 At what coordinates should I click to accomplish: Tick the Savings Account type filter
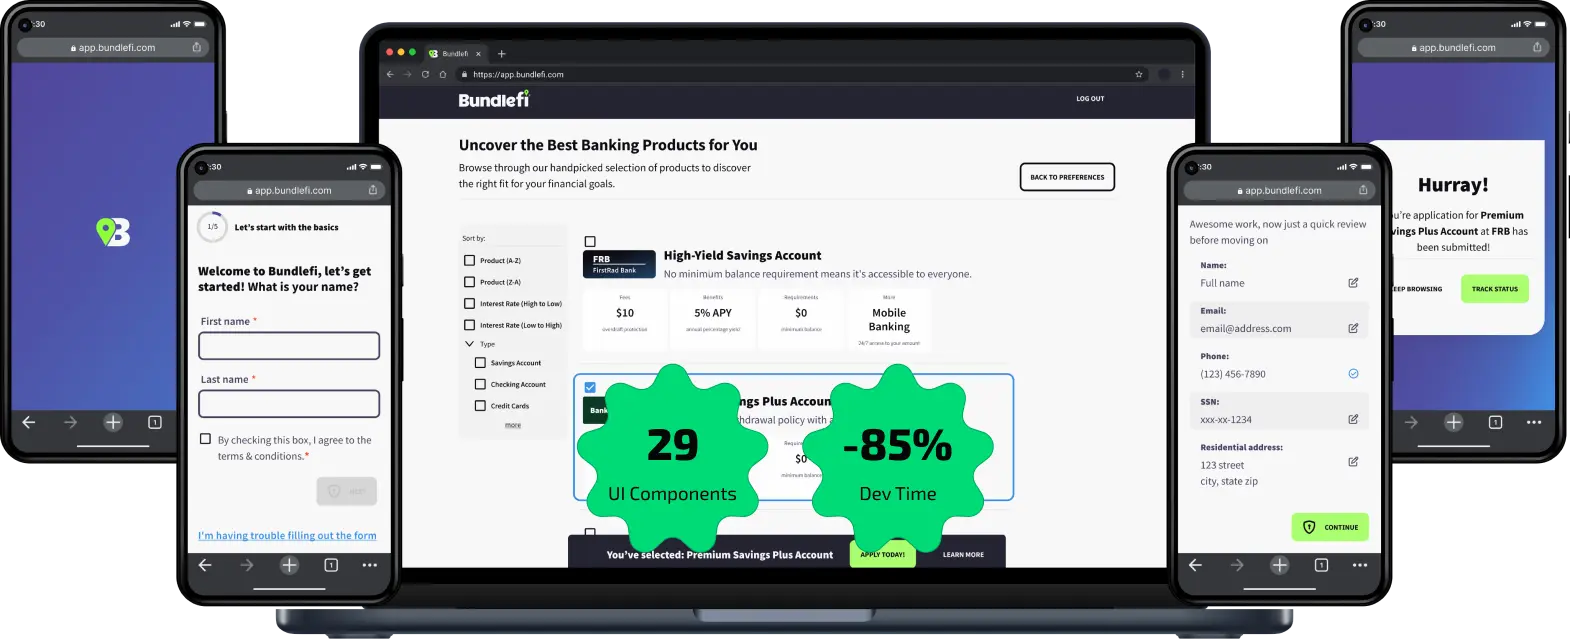pos(480,363)
